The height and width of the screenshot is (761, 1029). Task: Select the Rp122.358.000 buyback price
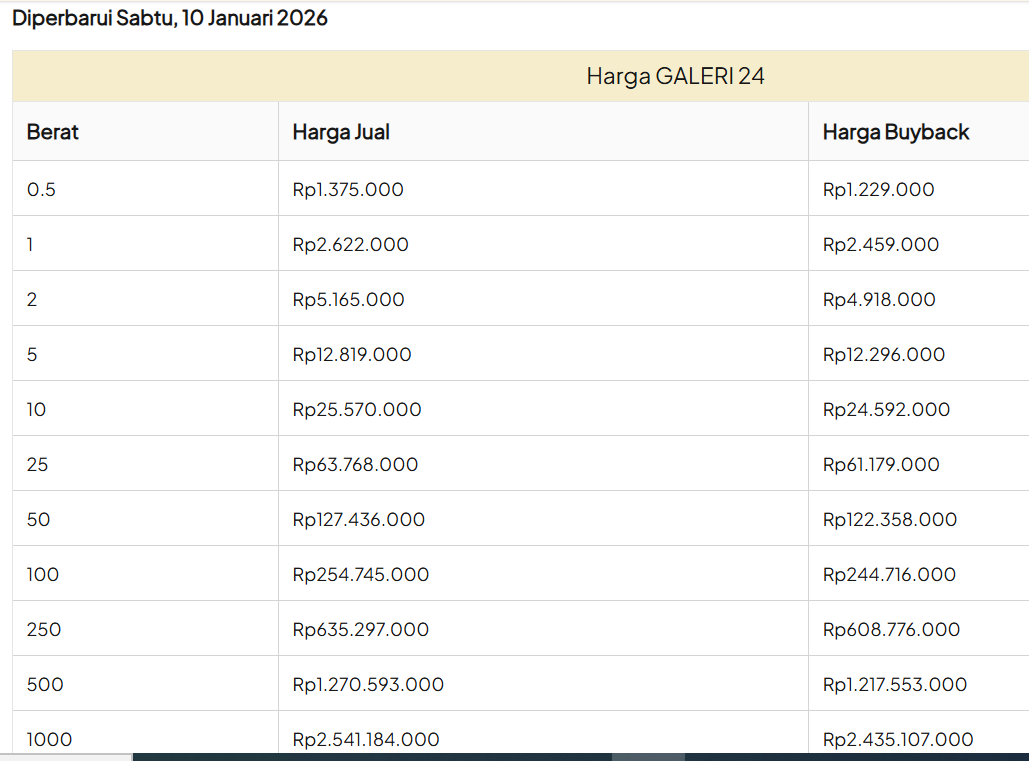click(889, 520)
